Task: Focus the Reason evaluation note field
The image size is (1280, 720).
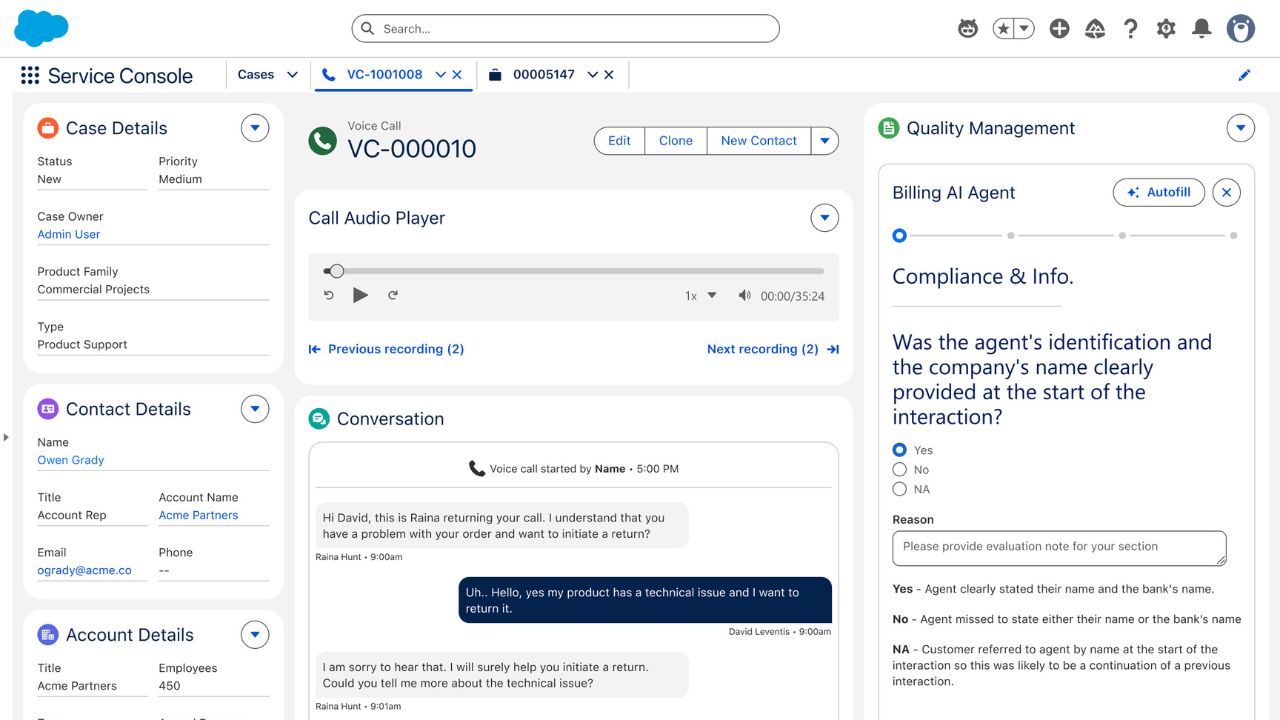Action: [1059, 548]
